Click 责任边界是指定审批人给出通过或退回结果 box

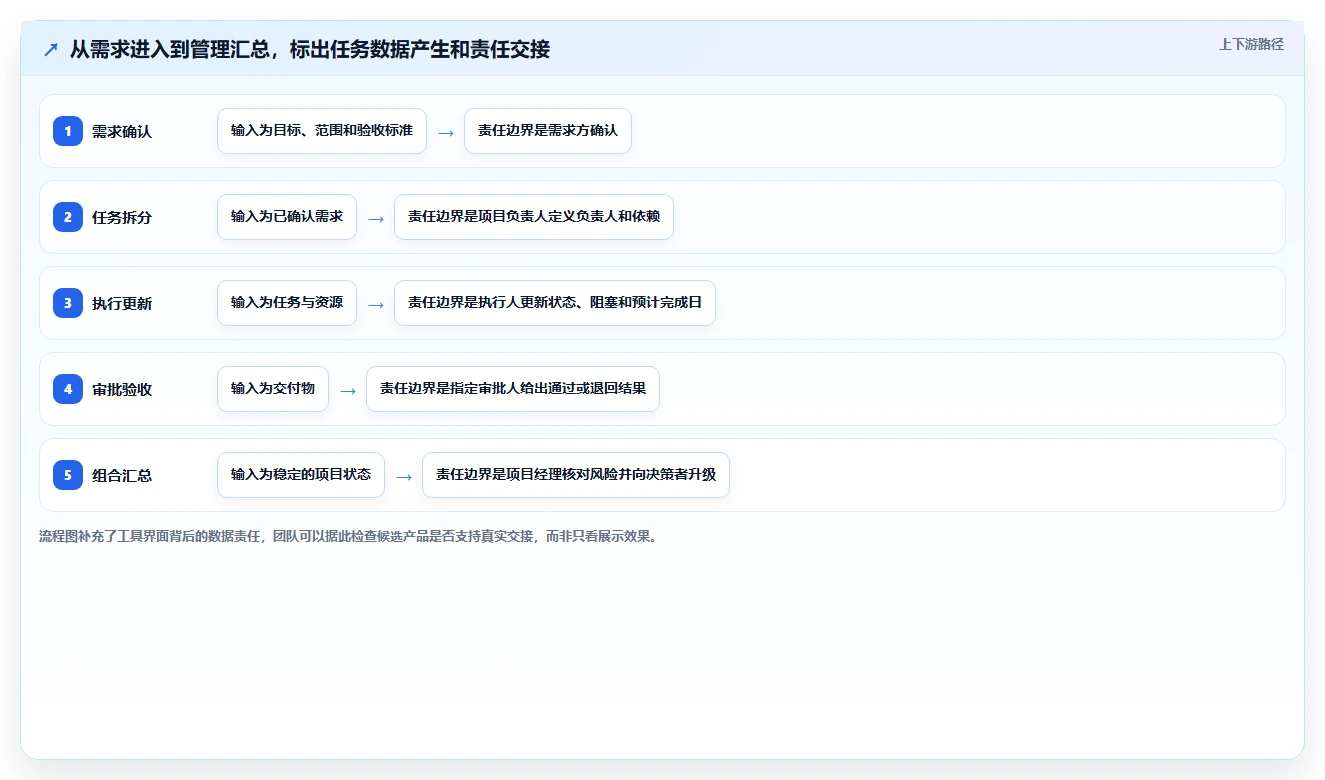click(x=513, y=389)
